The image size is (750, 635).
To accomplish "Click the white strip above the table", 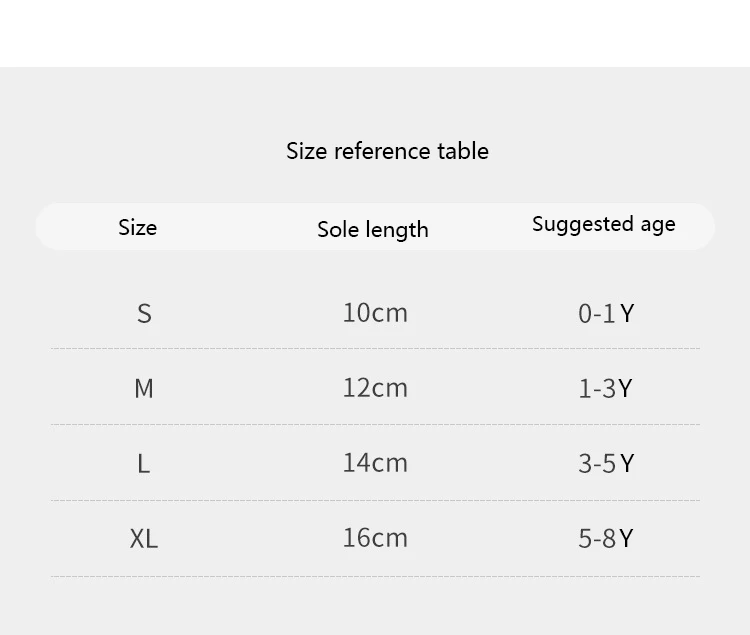I will [x=375, y=33].
